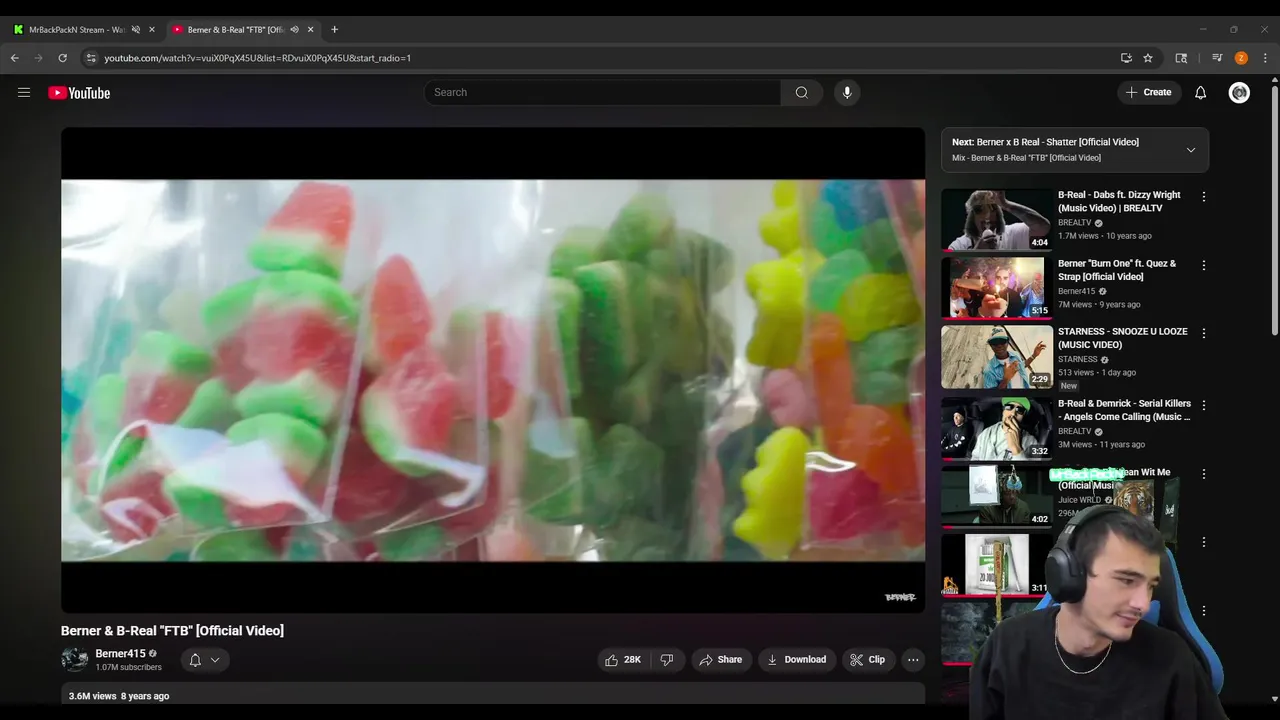Play B-Real Dabs ft. Dizzy Wright thumbnail
This screenshot has height=720, width=1280.
[997, 219]
